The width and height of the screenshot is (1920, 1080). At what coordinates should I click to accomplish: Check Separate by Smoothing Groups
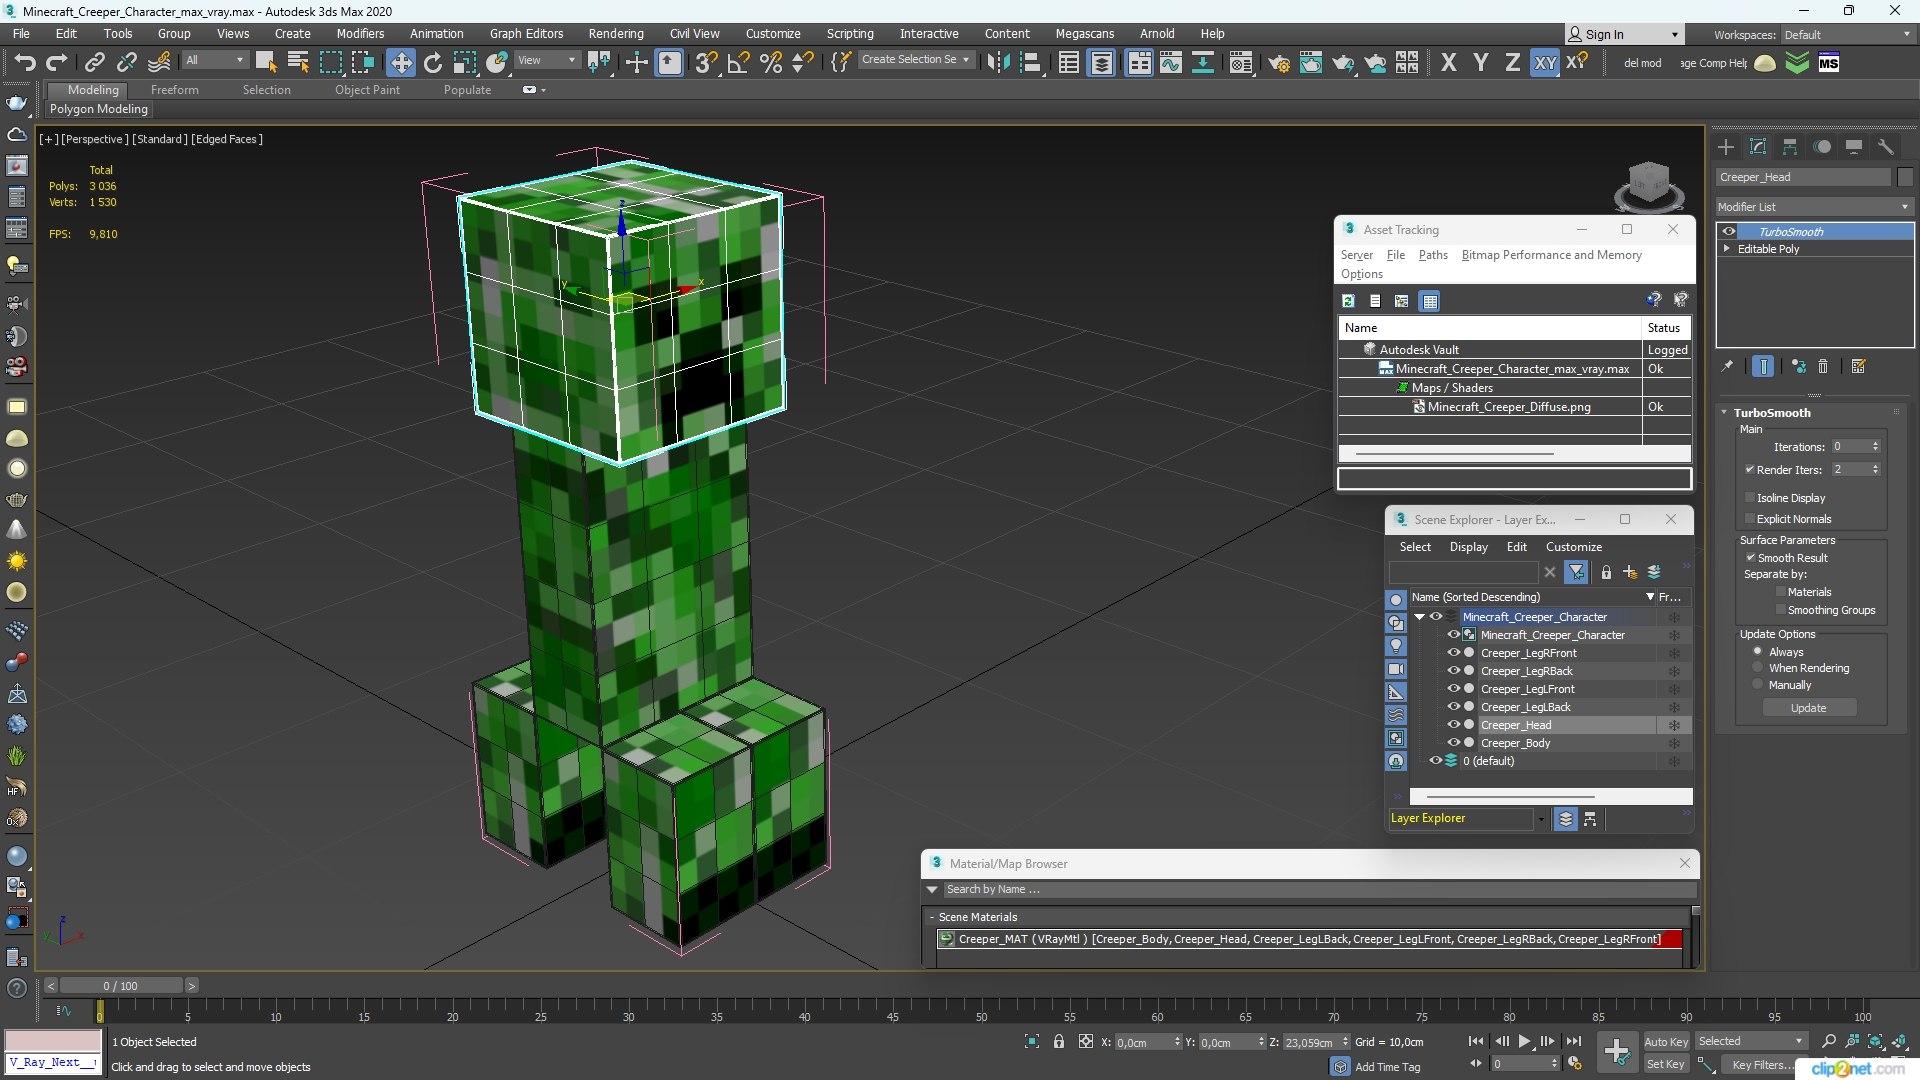[x=1781, y=609]
